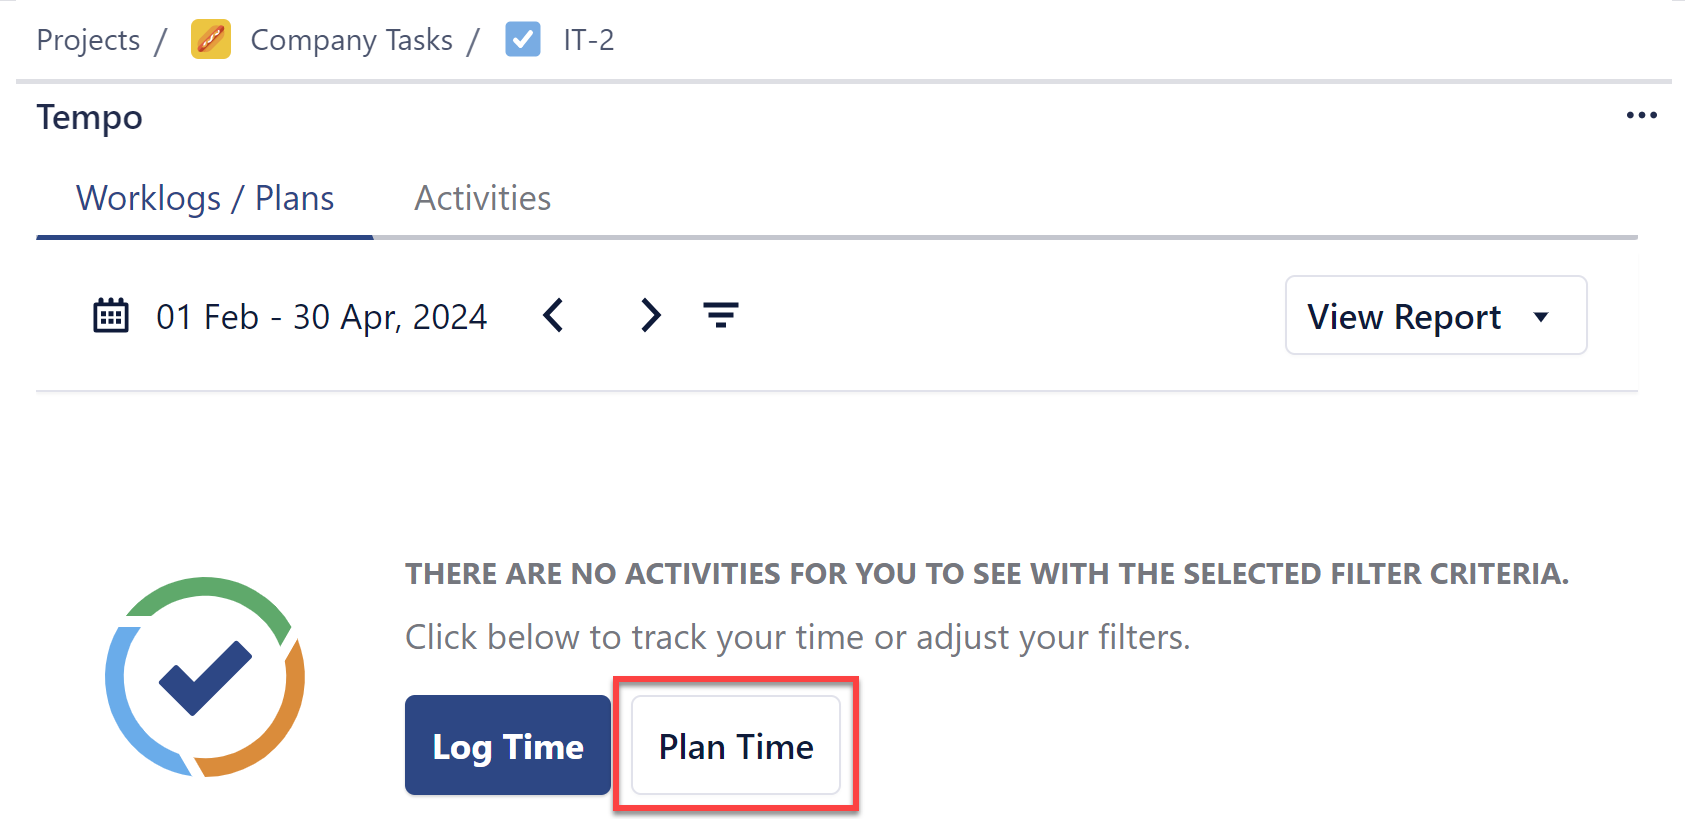
Task: Open the Company Tasks breadcrumb link
Action: [x=351, y=39]
